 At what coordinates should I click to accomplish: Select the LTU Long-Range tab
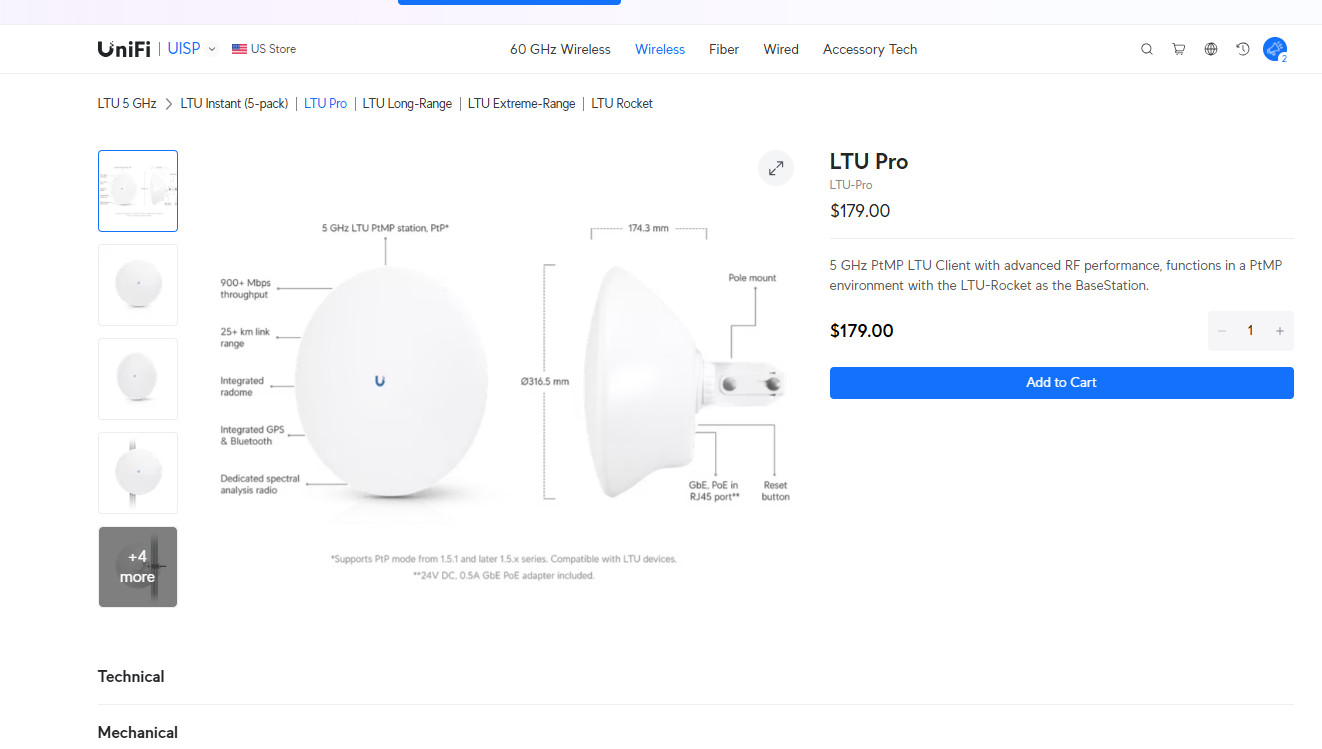click(x=407, y=103)
